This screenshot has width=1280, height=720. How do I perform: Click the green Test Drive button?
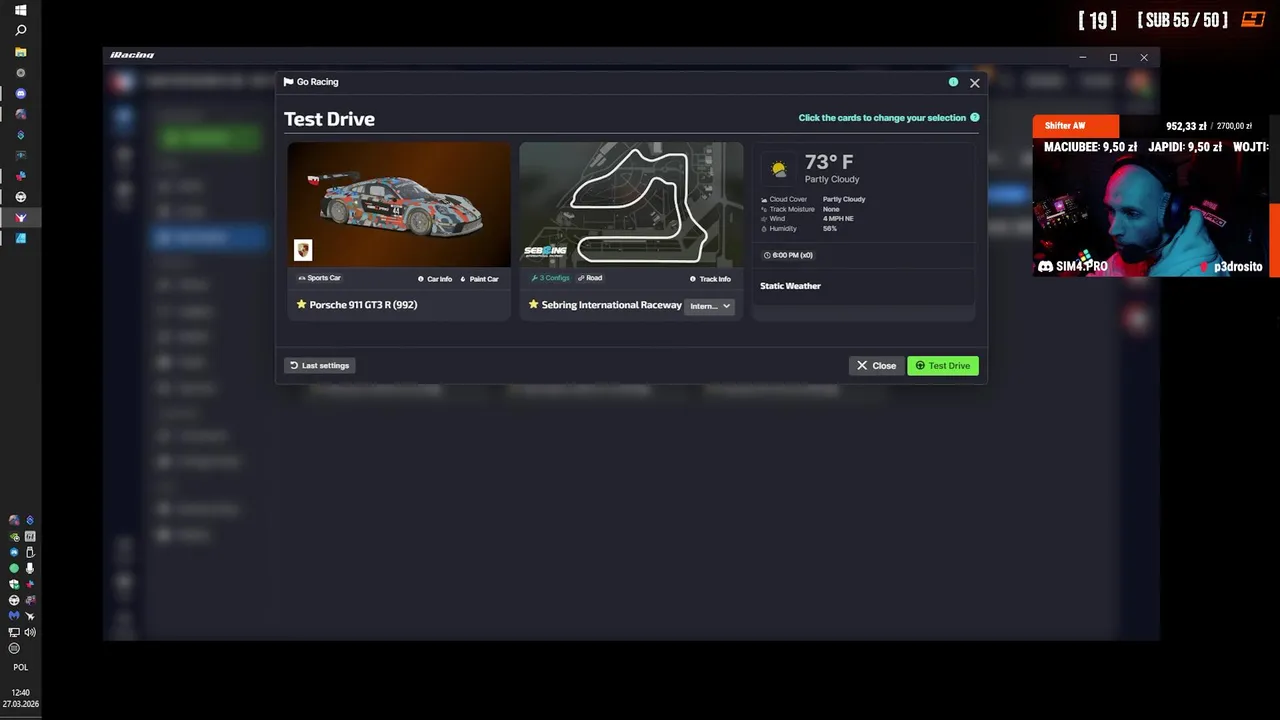(x=943, y=365)
